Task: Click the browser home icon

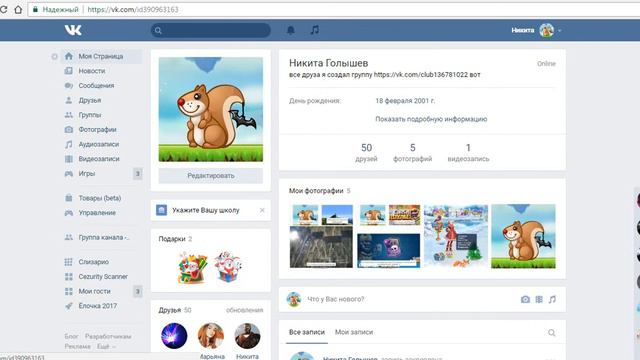Action: [x=18, y=9]
